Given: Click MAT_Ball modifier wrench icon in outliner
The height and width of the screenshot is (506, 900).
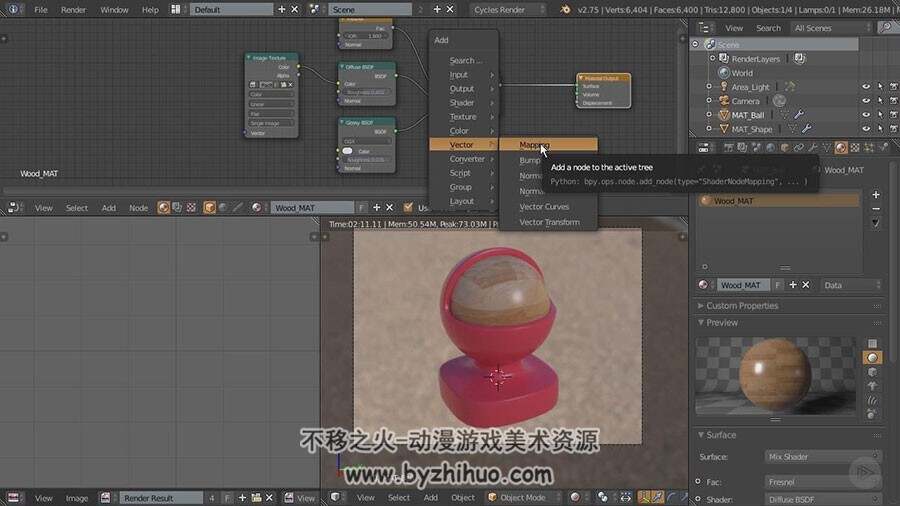Looking at the screenshot, I should pos(799,115).
